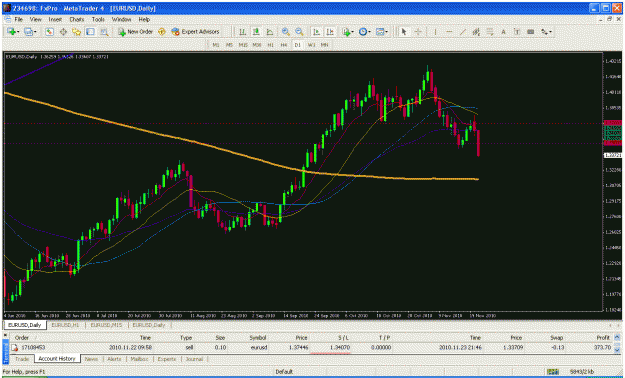Open the Insert menu
The width and height of the screenshot is (625, 378).
point(55,19)
